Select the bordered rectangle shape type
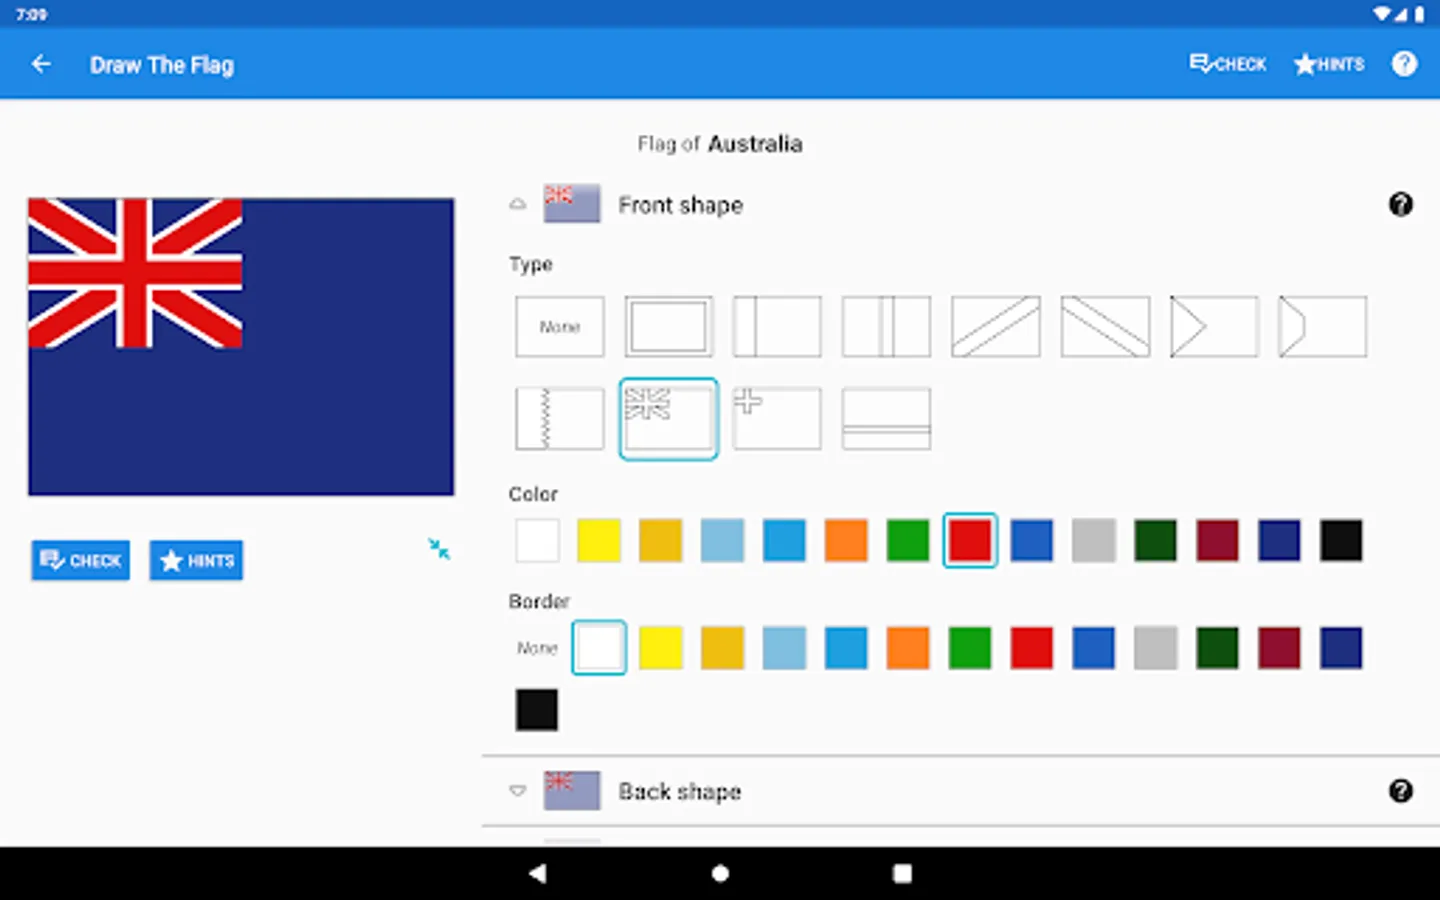The image size is (1440, 900). click(x=669, y=327)
